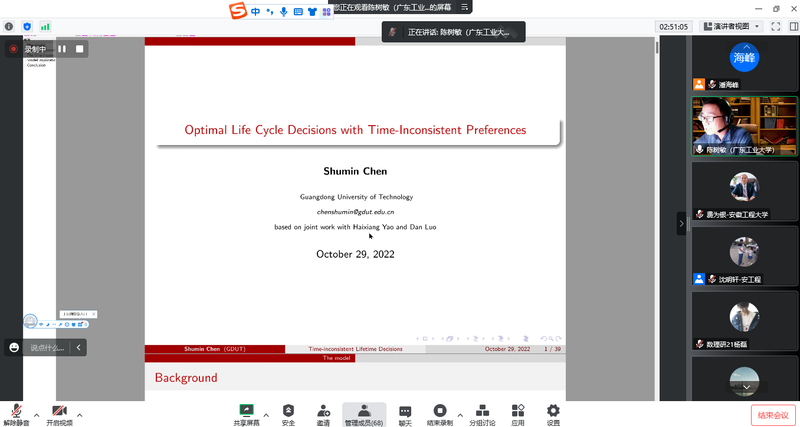Expand the microphone options arrow
The height and width of the screenshot is (427, 800).
pos(36,413)
